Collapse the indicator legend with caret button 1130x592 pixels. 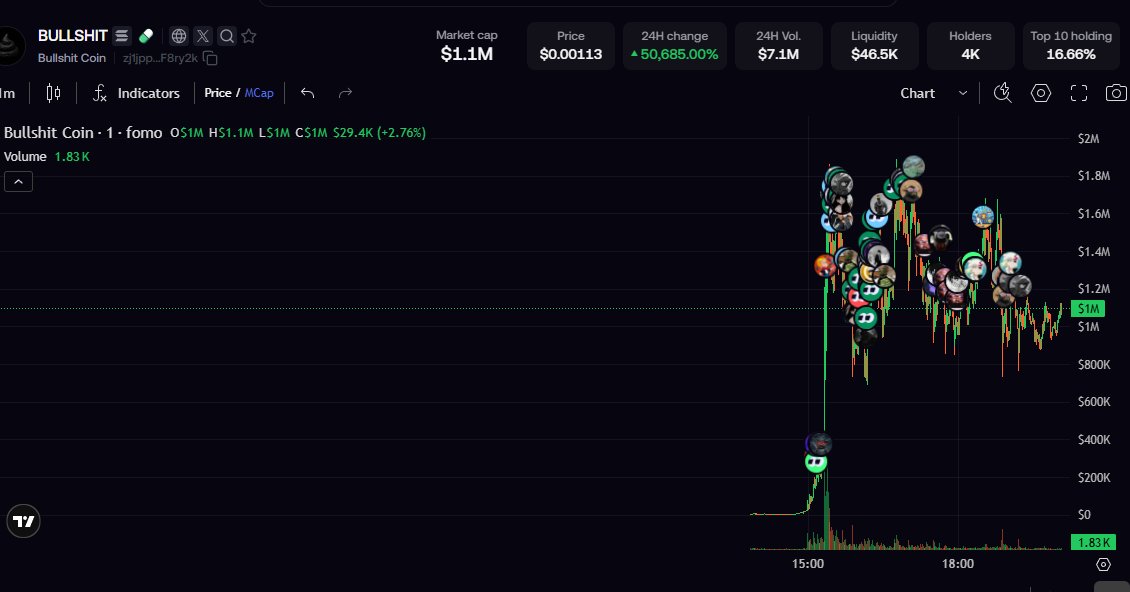click(19, 182)
